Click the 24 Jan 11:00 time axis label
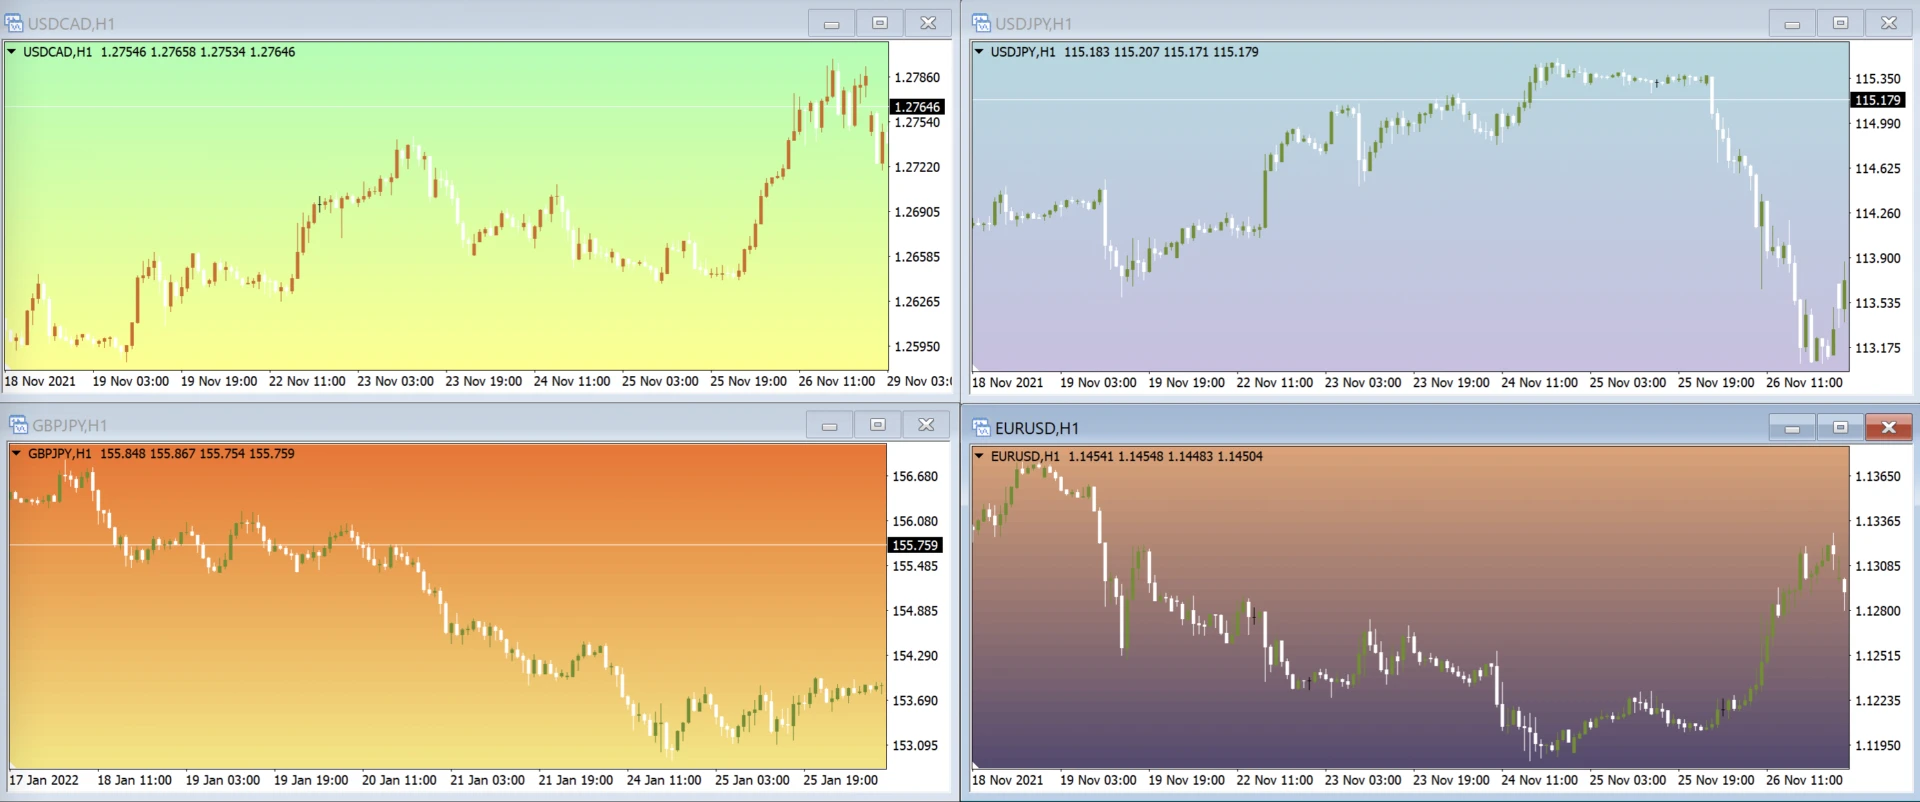The image size is (1920, 802). click(x=664, y=780)
